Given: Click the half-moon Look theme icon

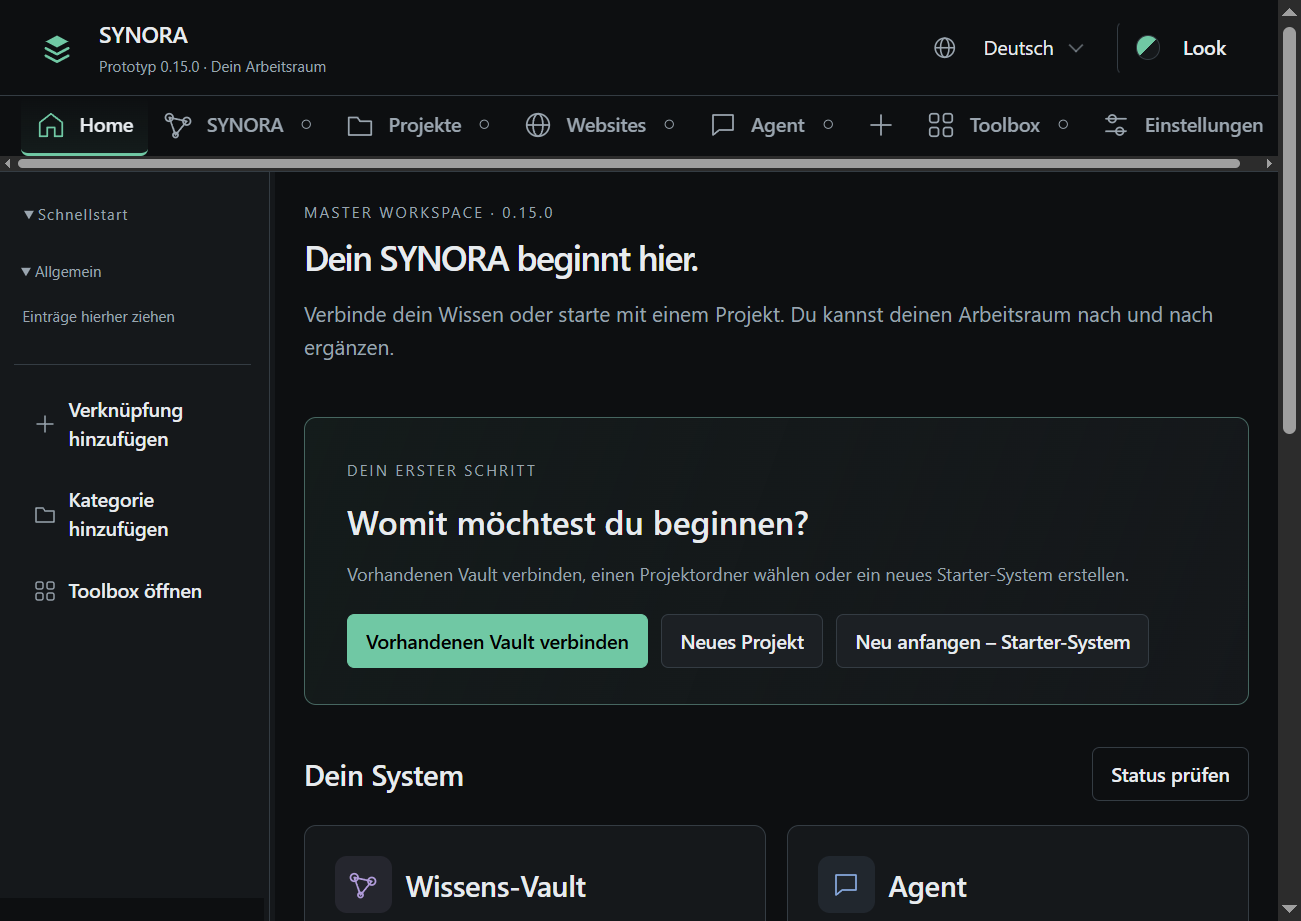Looking at the screenshot, I should pyautogui.click(x=1148, y=47).
